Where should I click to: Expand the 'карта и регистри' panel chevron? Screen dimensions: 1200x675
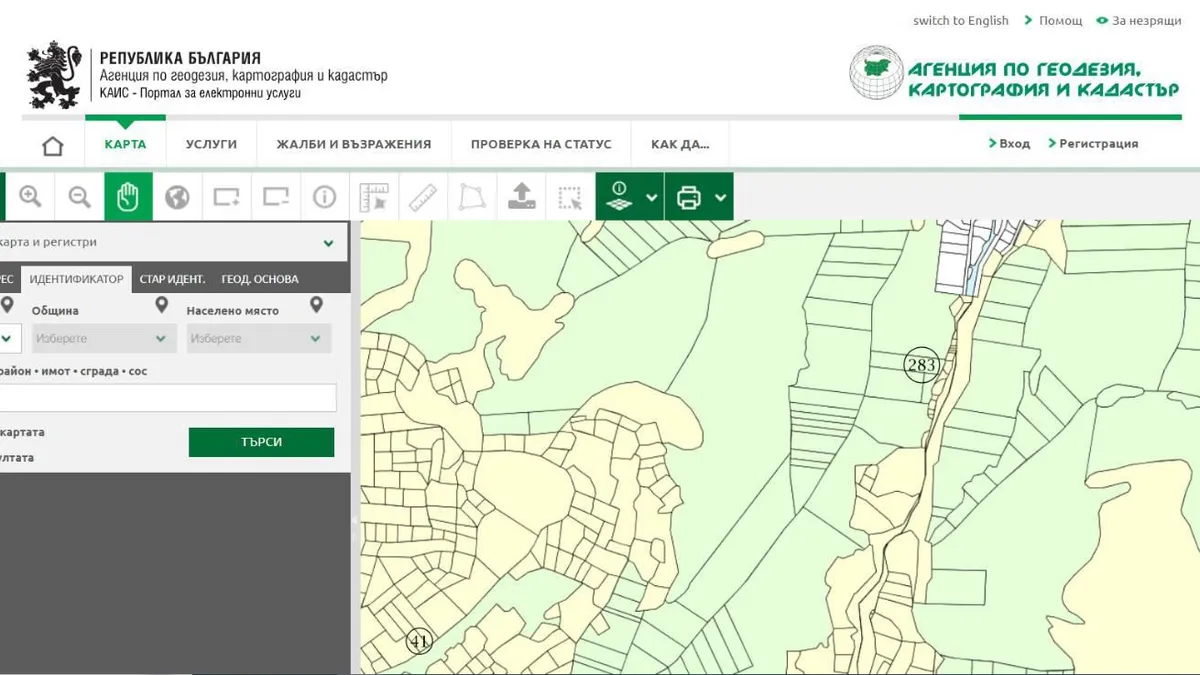(329, 243)
